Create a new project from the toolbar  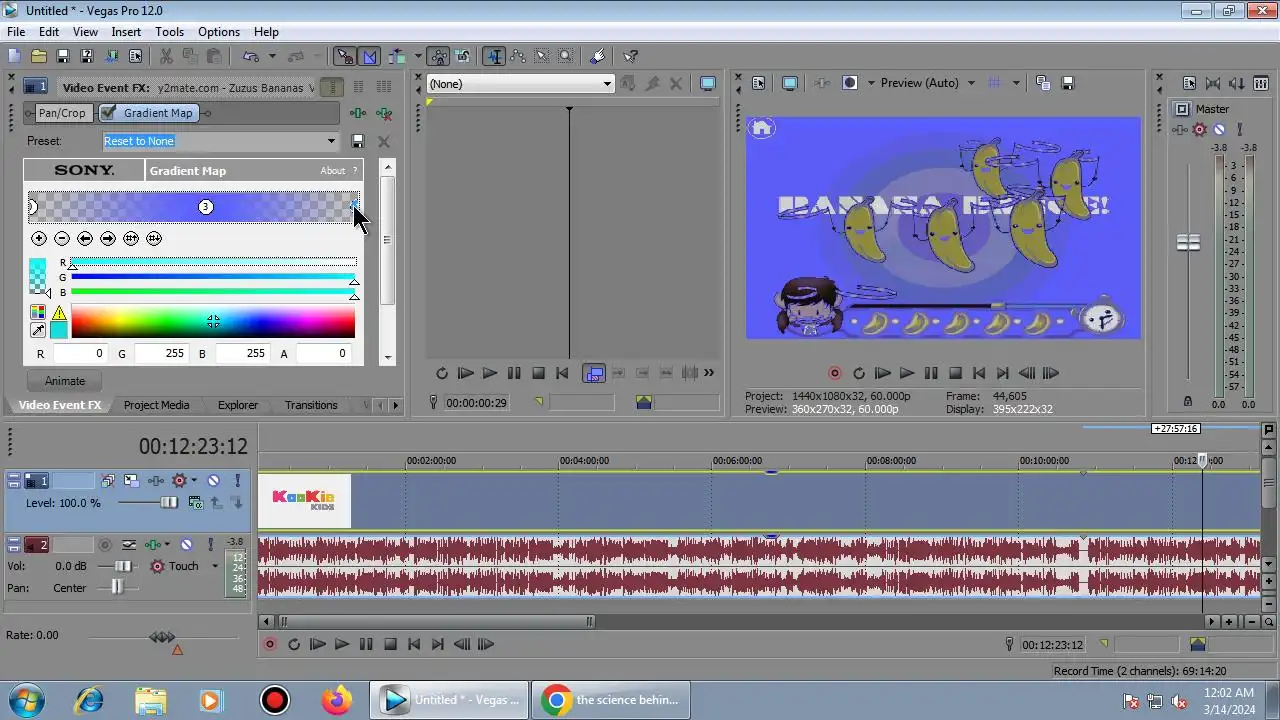(x=14, y=57)
